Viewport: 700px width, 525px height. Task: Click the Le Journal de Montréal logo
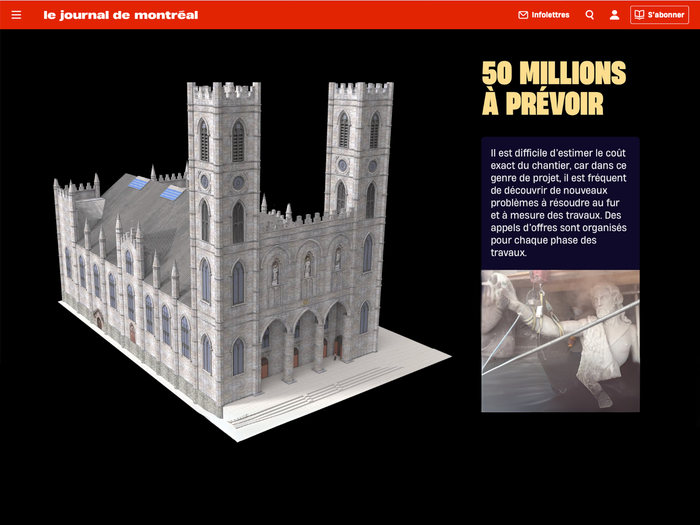120,15
